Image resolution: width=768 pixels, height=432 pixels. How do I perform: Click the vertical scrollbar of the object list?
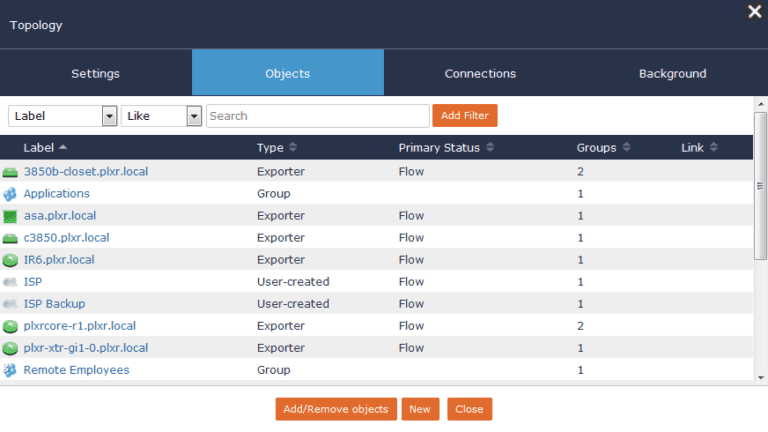click(x=760, y=150)
